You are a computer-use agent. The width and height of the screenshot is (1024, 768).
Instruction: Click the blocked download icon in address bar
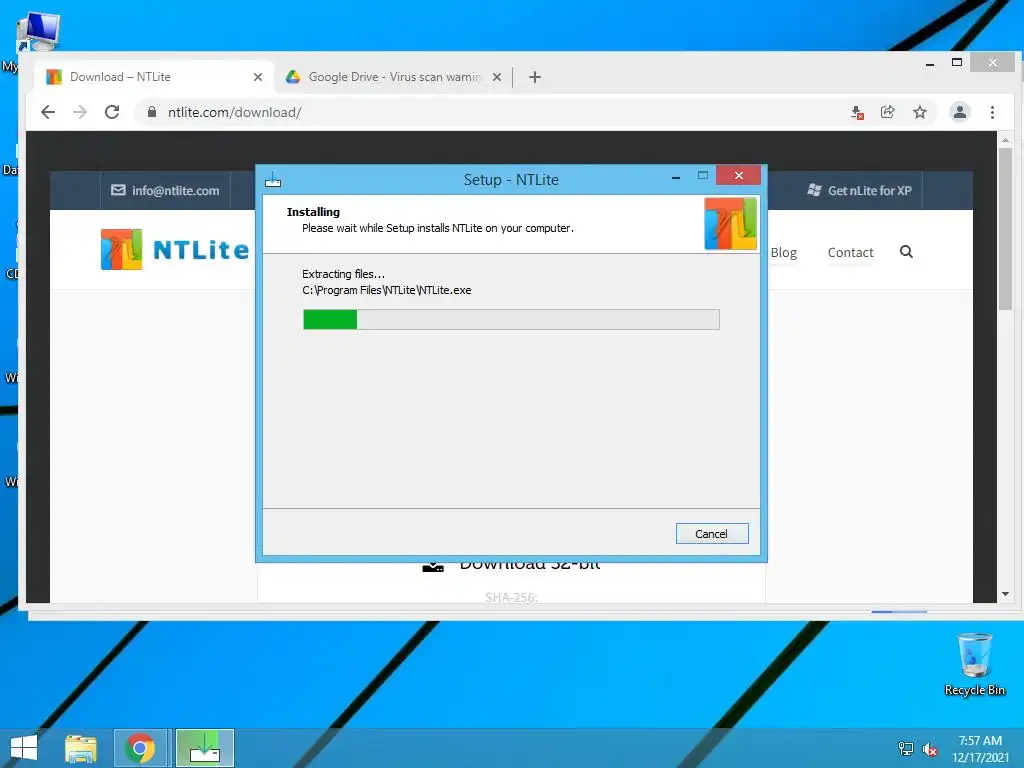(857, 112)
